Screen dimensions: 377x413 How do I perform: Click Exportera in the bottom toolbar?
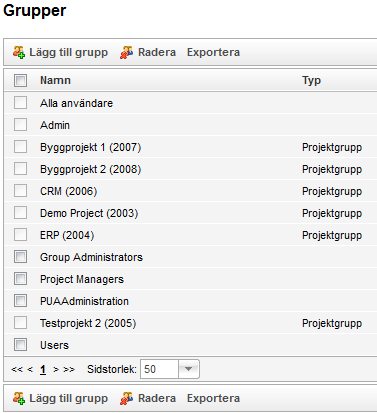click(x=213, y=398)
